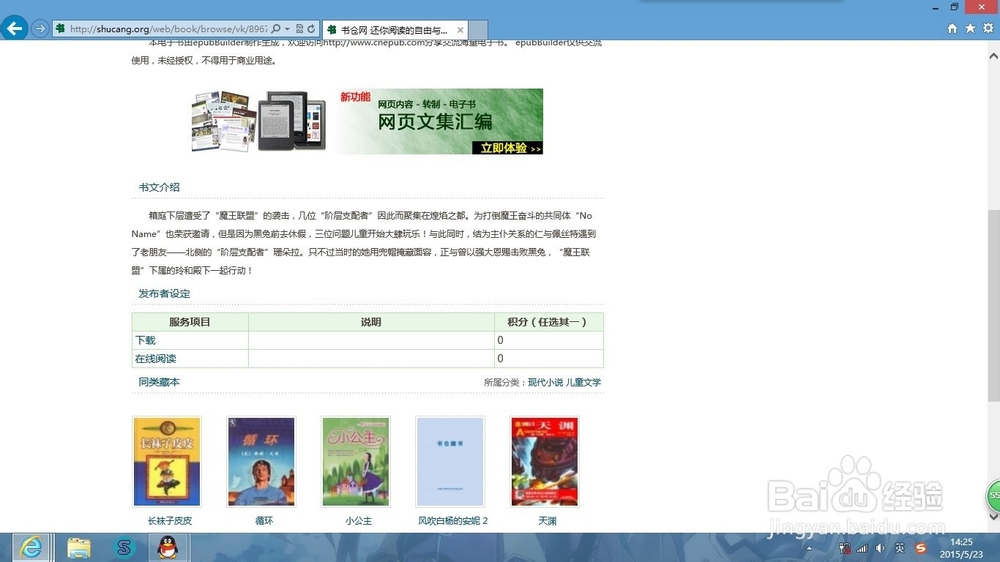Screen dimensions: 1000x562
Task: Click the 说明 table header
Action: (371, 322)
